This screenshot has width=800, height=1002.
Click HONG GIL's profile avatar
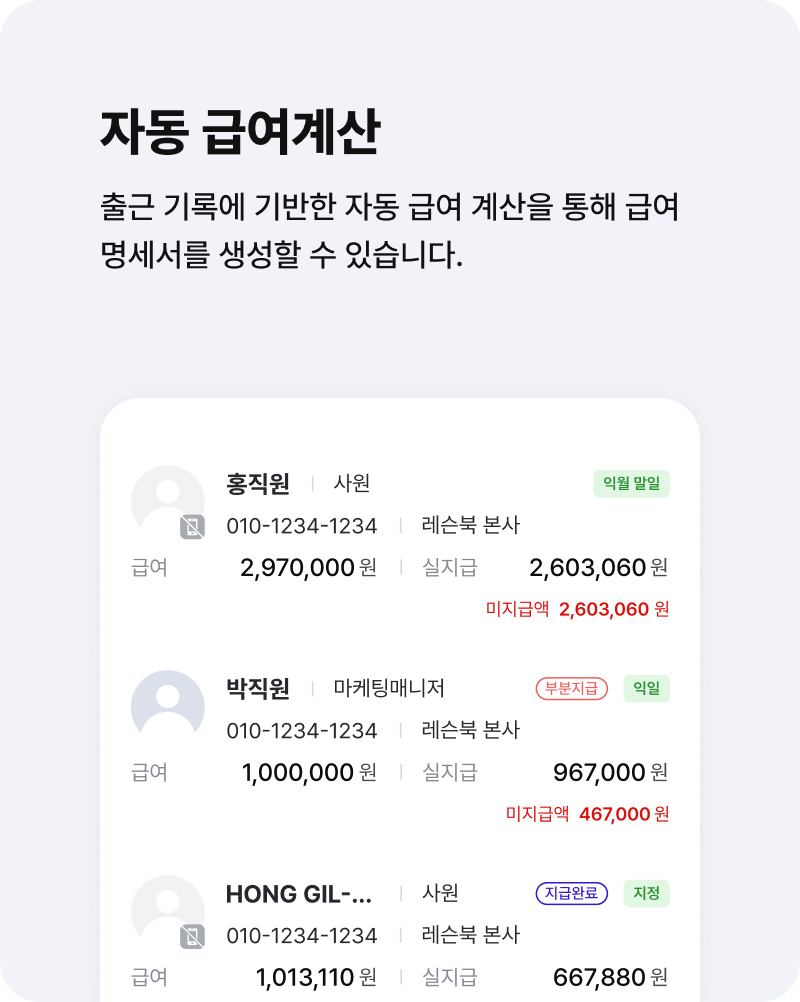pyautogui.click(x=167, y=912)
